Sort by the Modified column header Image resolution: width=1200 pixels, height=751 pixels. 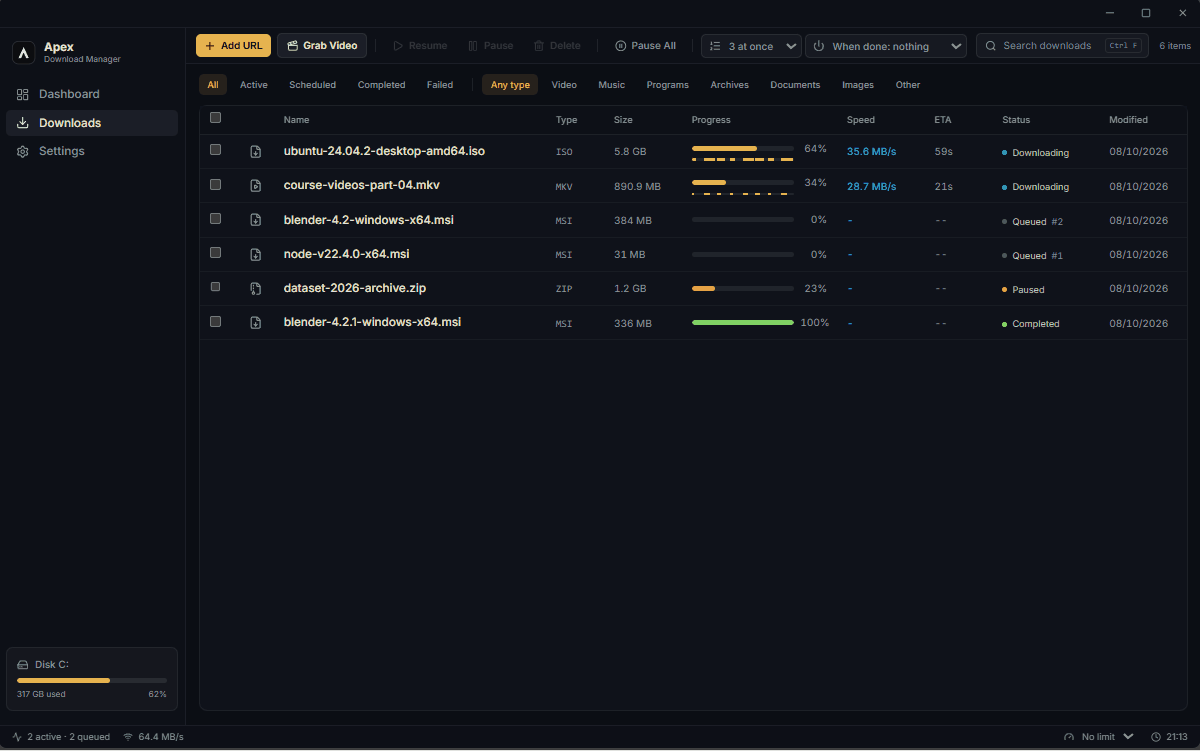(x=1128, y=120)
